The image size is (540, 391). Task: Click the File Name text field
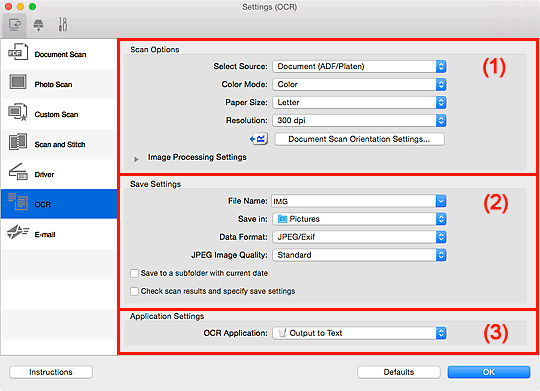(x=354, y=201)
